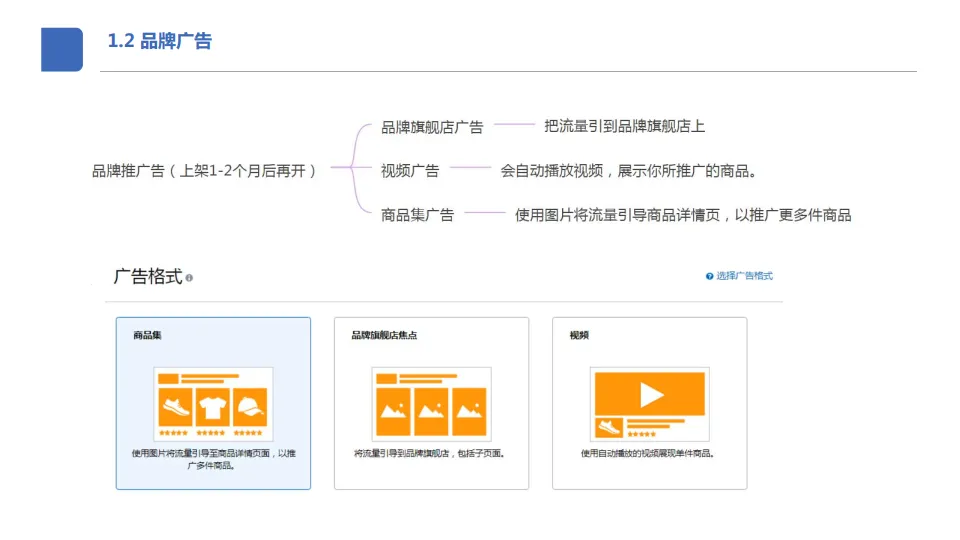Click the play button in 视频 illustration

pyautogui.click(x=651, y=394)
